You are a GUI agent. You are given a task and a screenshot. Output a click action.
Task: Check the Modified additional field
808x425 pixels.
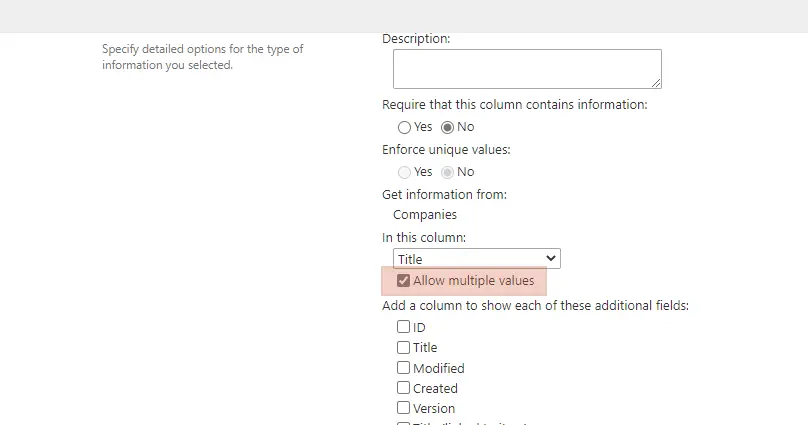(403, 367)
